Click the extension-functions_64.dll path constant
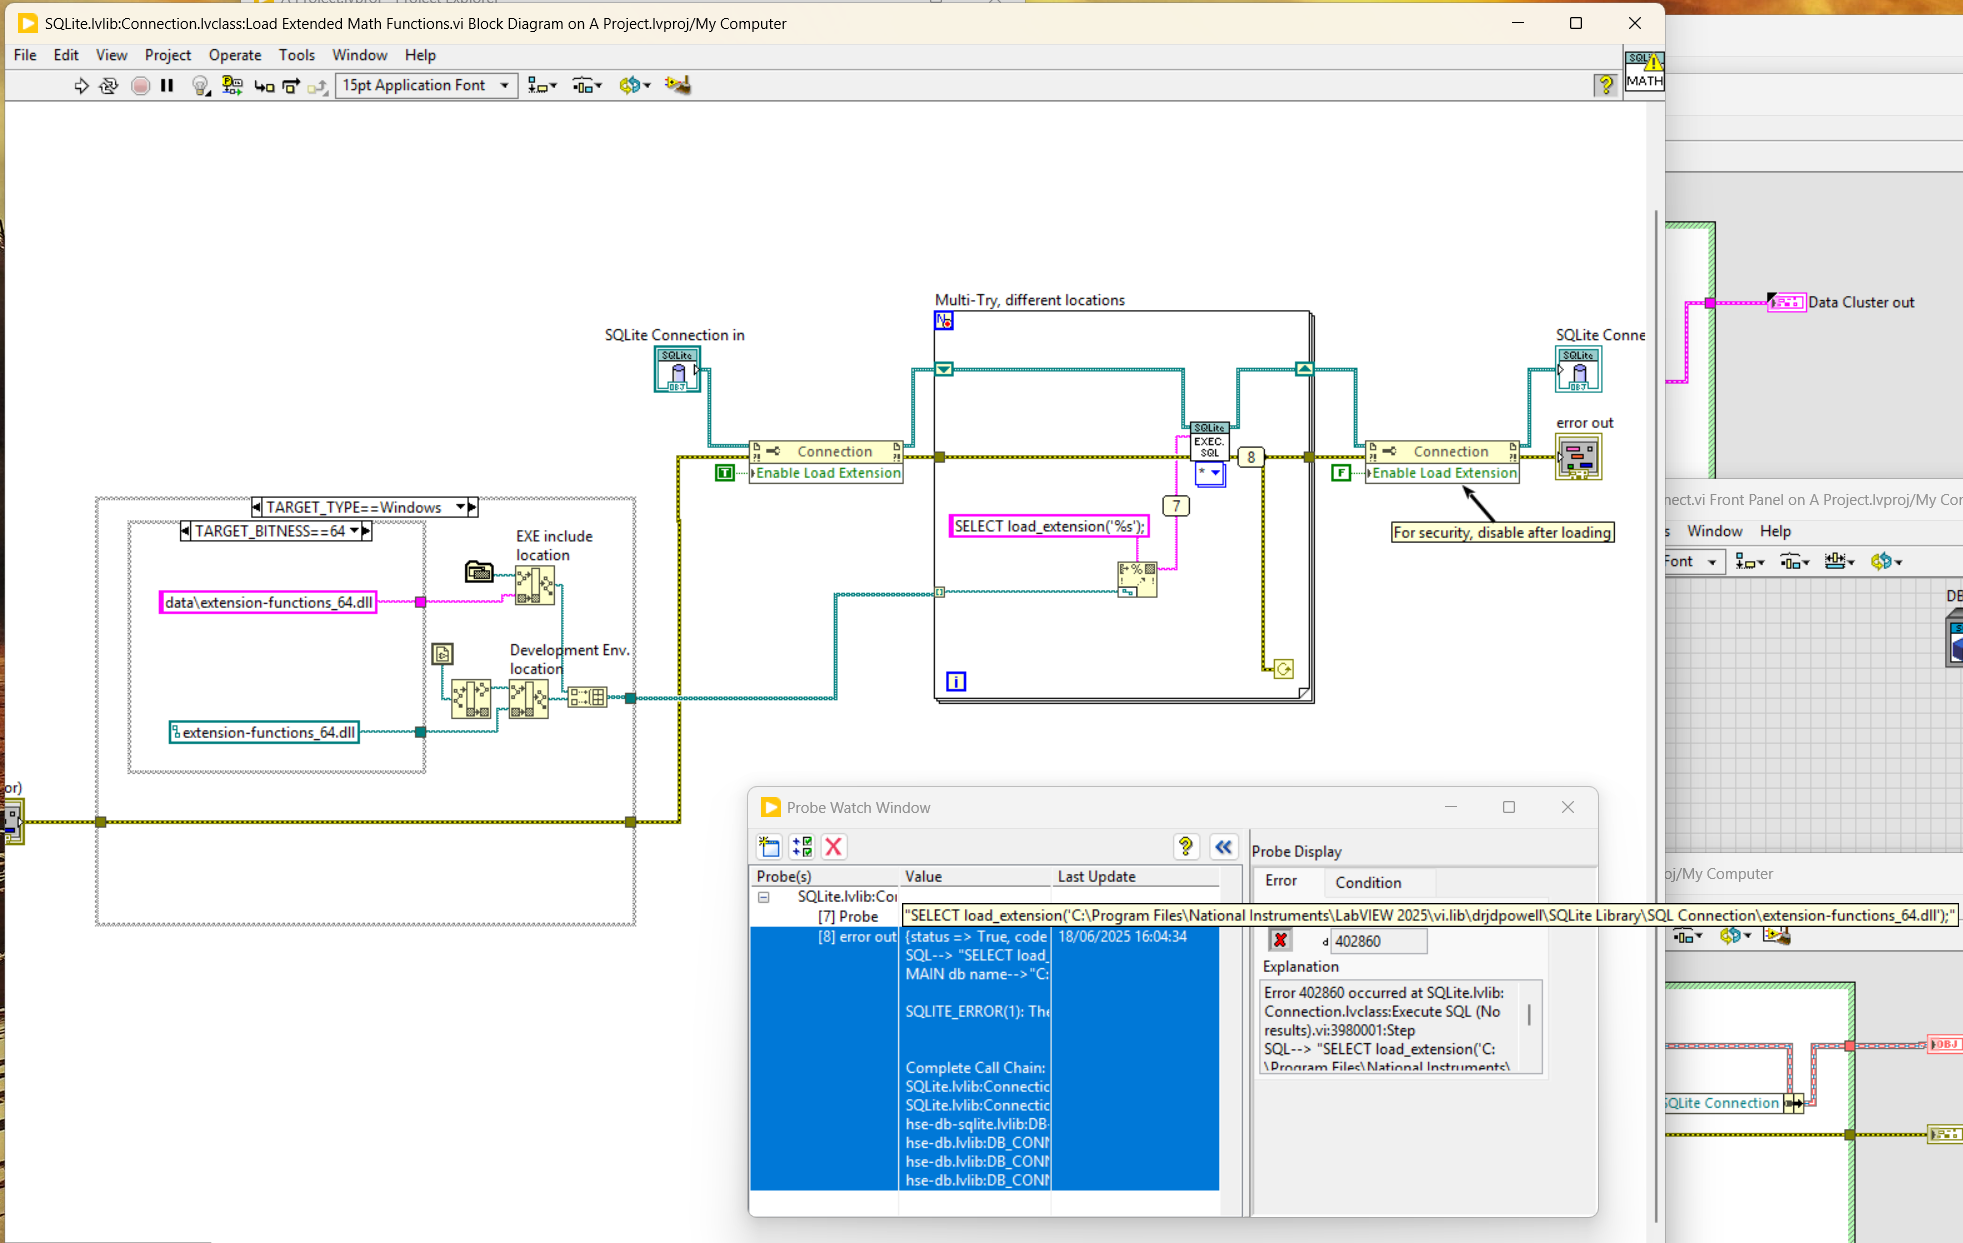This screenshot has height=1243, width=1963. pos(264,732)
